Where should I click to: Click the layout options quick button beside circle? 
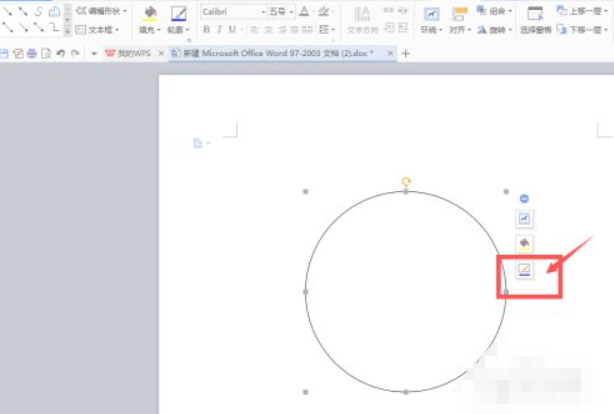pyautogui.click(x=525, y=219)
